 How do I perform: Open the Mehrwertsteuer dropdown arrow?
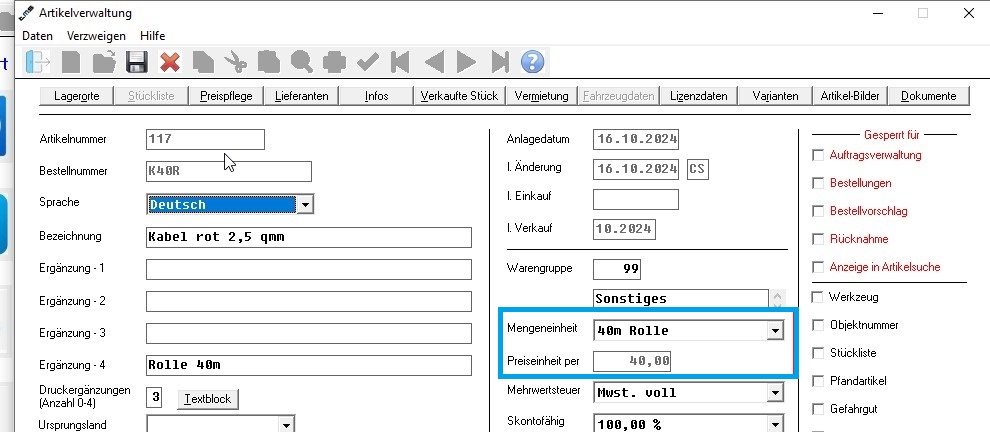(775, 393)
